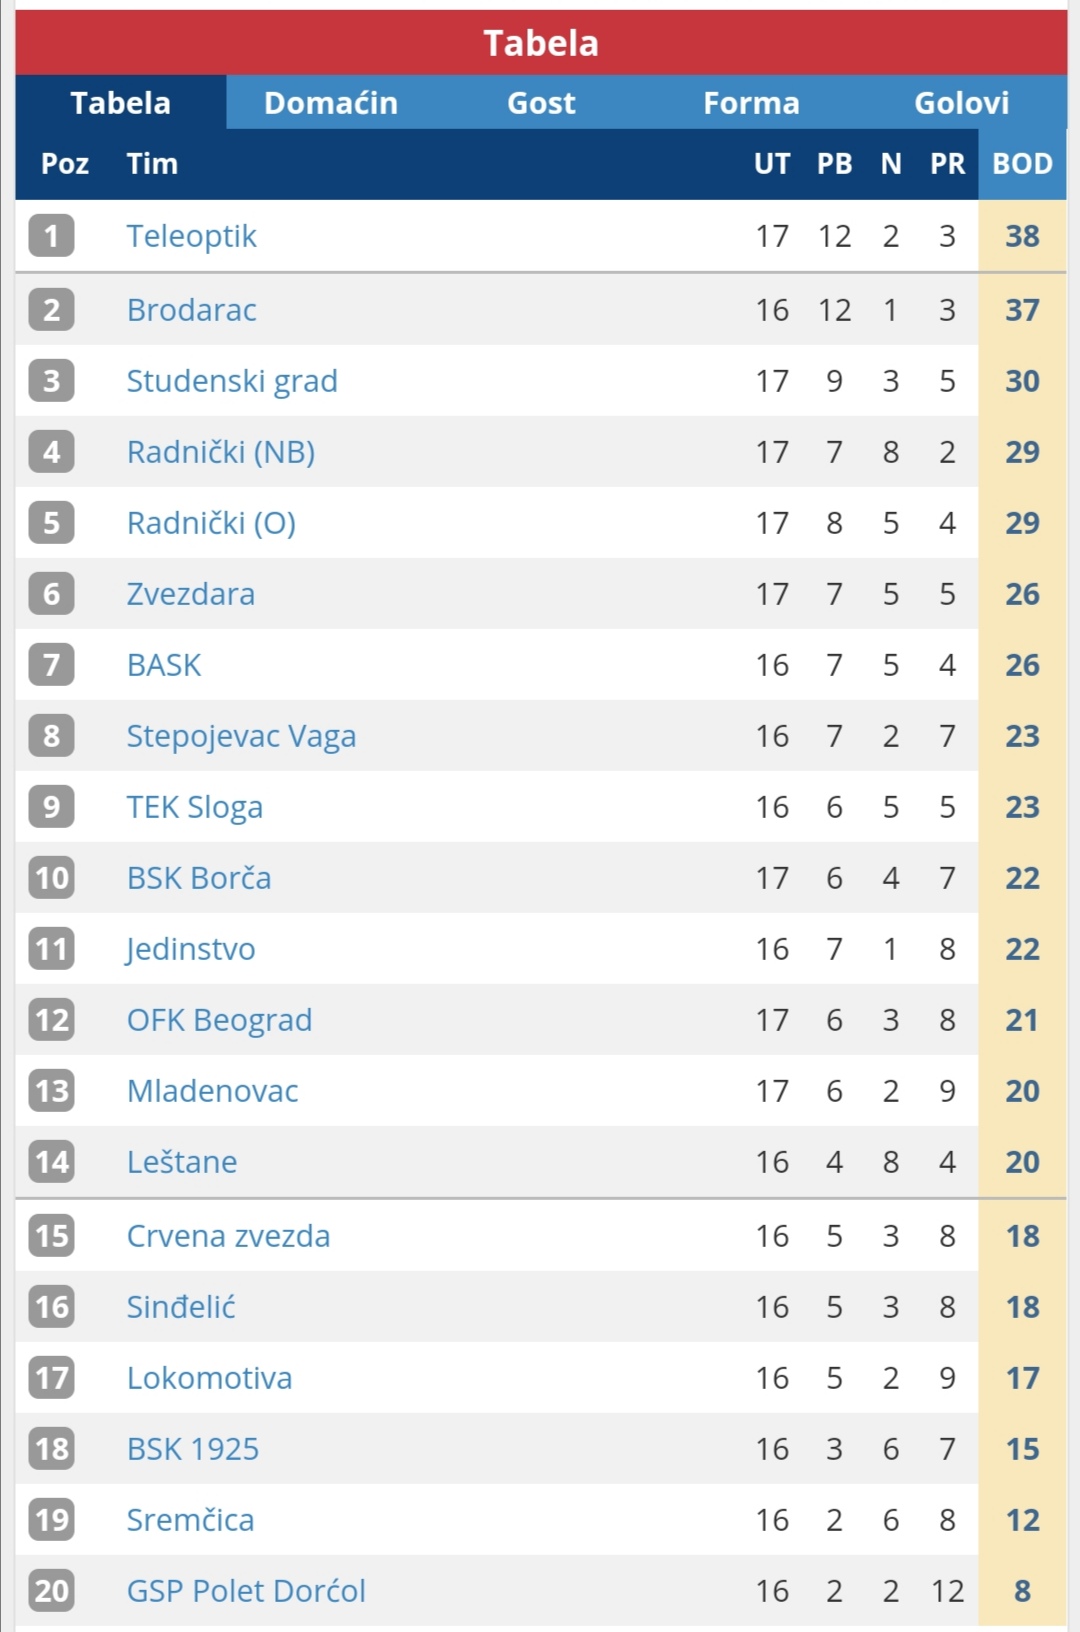Show the Golovi tab
This screenshot has width=1080, height=1632.
pos(961,102)
